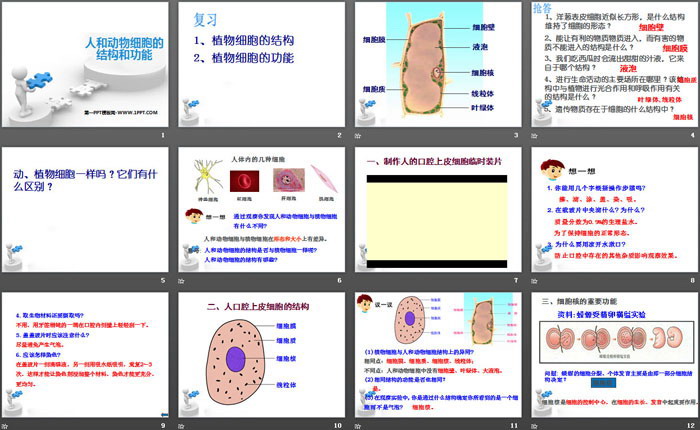Image resolution: width=700 pixels, height=430 pixels.
Task: Click slide number 9 label
Action: pos(163,426)
